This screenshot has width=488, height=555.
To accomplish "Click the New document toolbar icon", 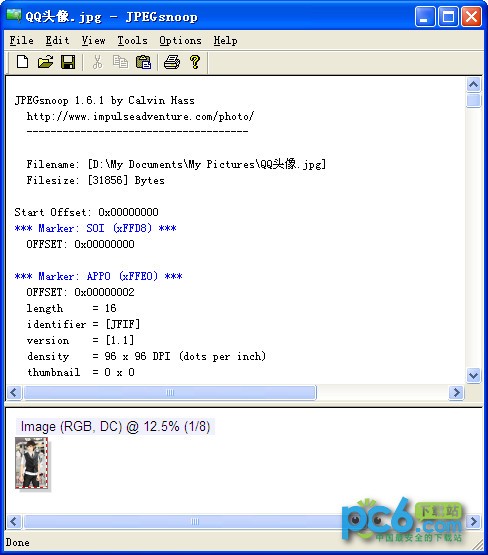I will (x=23, y=62).
